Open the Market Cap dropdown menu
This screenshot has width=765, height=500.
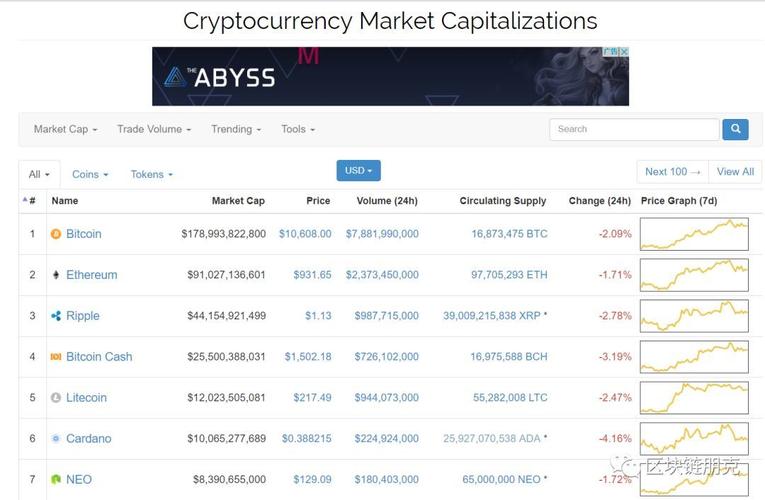[65, 129]
